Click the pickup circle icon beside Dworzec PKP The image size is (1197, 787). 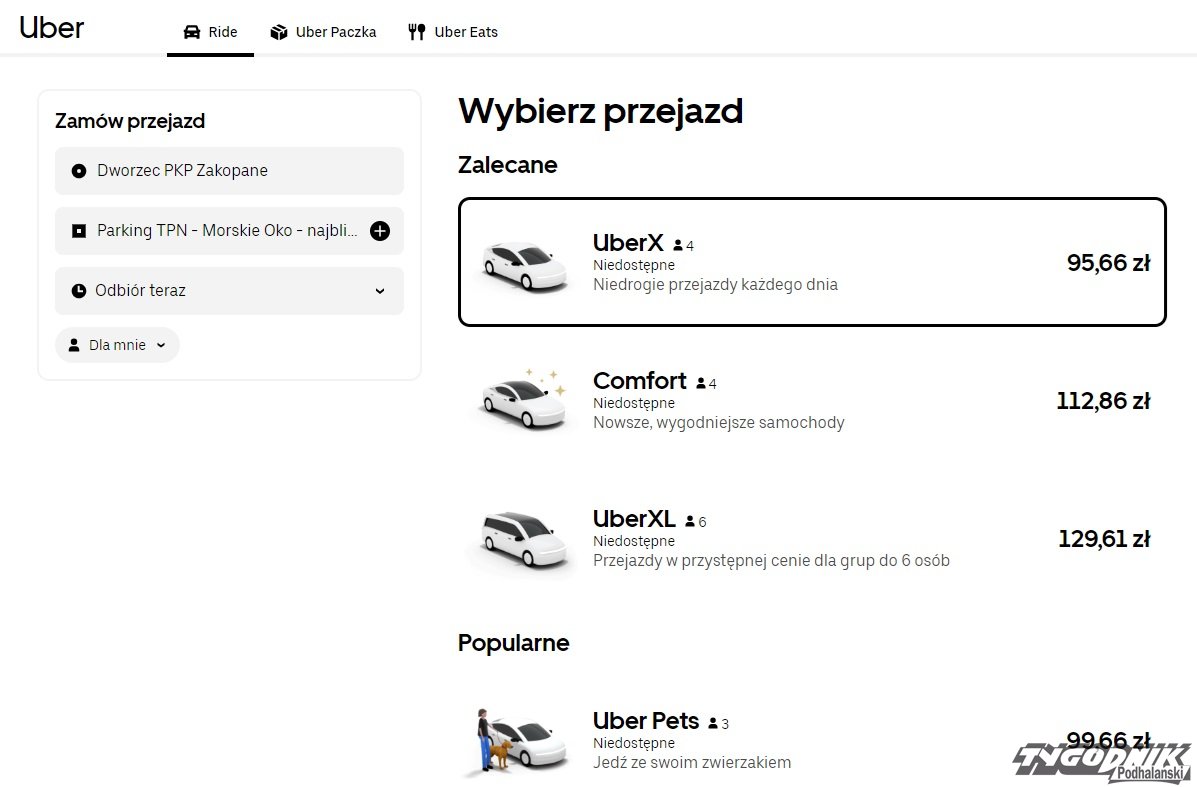pos(79,171)
